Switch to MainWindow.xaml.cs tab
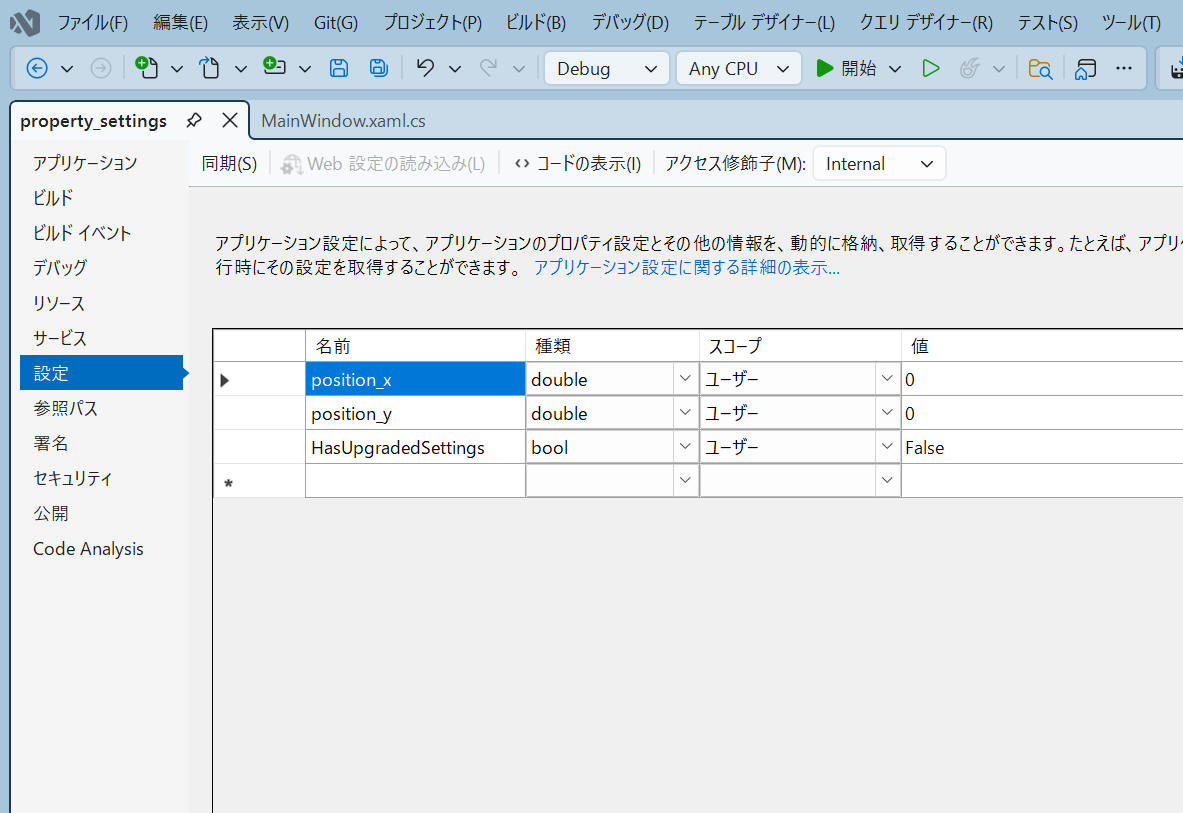The width and height of the screenshot is (1183, 813). tap(343, 121)
